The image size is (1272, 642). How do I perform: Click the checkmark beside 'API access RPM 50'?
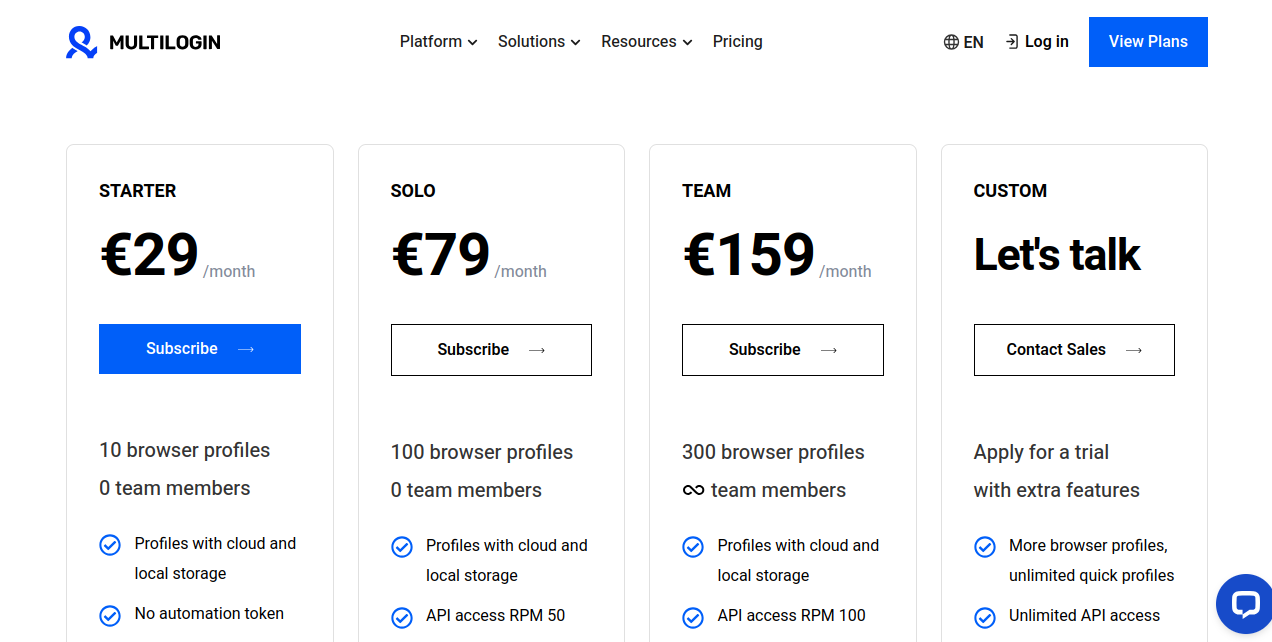point(402,617)
